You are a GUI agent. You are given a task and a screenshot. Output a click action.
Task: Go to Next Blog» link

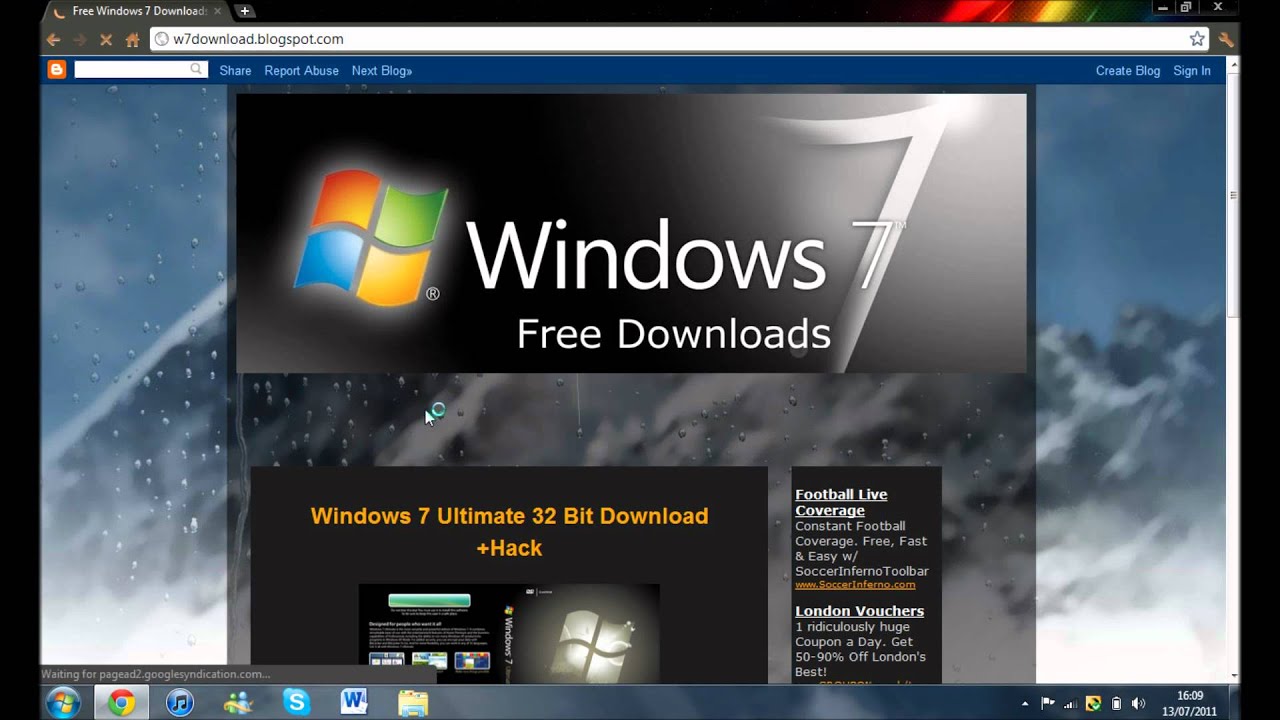(382, 71)
